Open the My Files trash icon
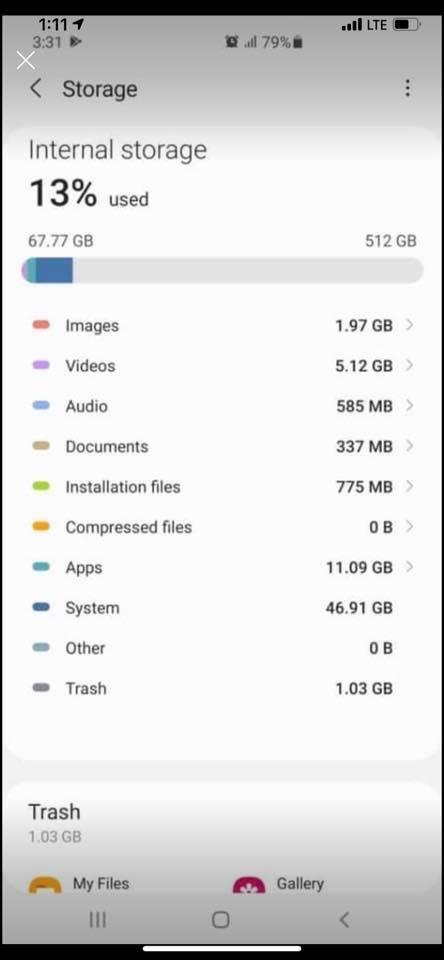Image resolution: width=444 pixels, height=960 pixels. (x=45, y=885)
